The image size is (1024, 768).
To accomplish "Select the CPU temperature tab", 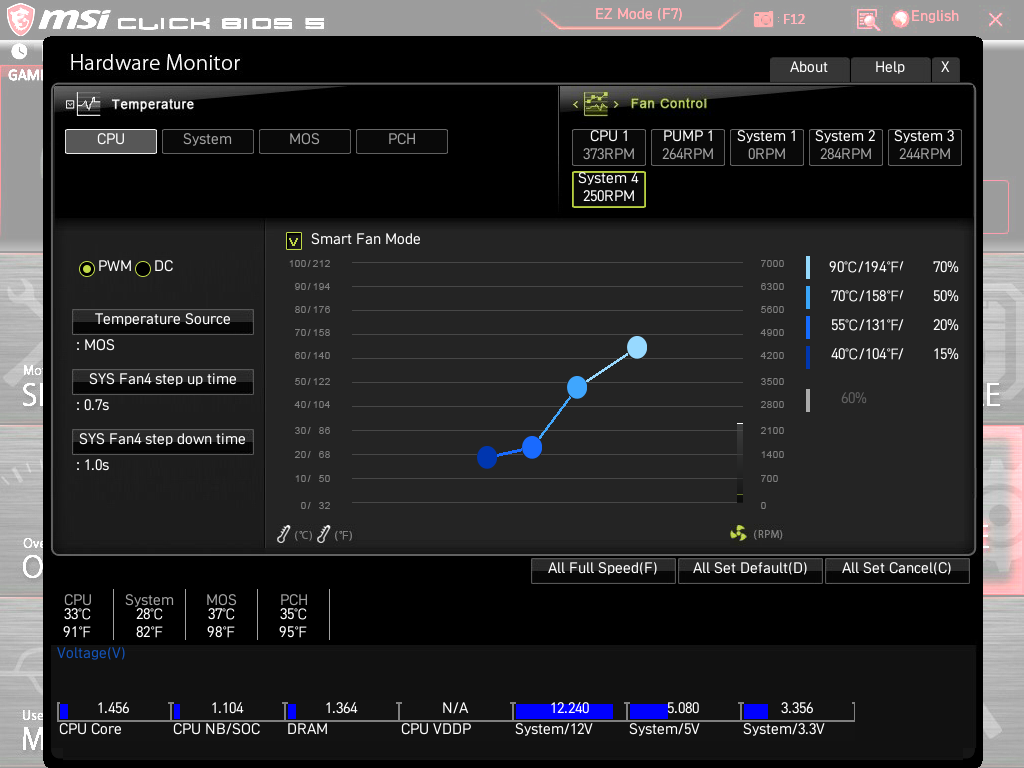I will point(111,141).
